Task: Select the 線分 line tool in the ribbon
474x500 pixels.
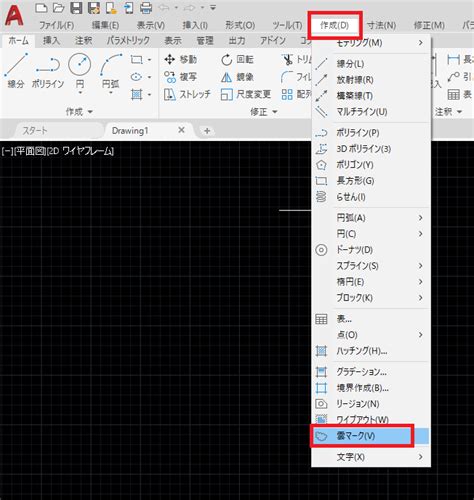Action: pos(16,71)
